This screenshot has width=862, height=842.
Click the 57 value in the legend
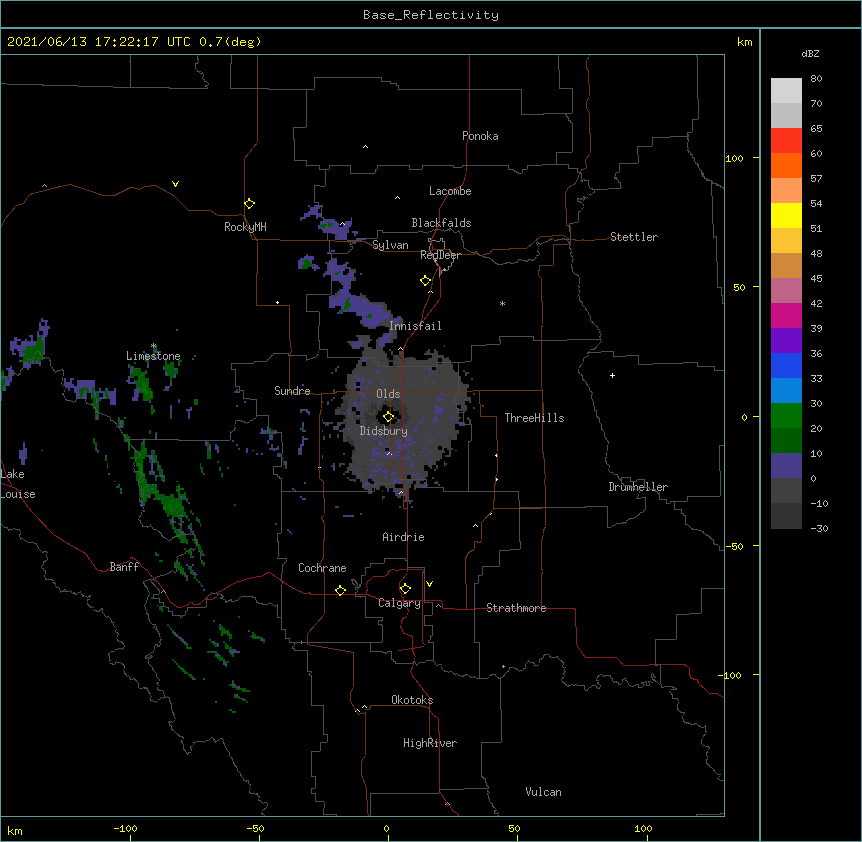[816, 179]
